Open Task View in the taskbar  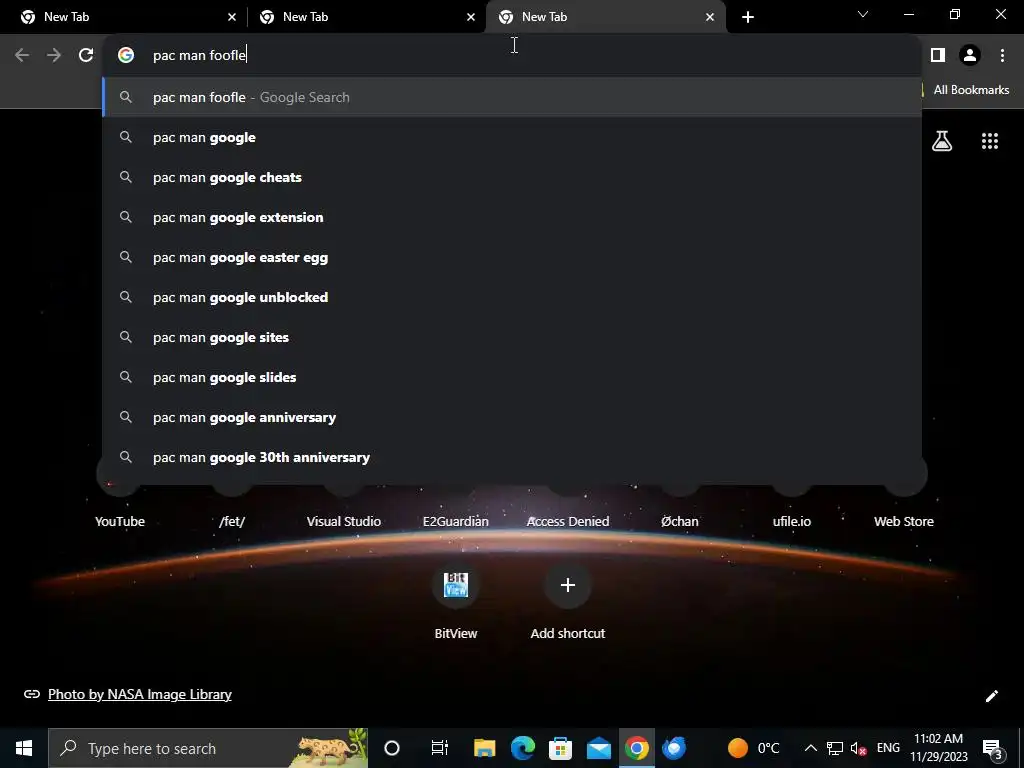(x=440, y=748)
